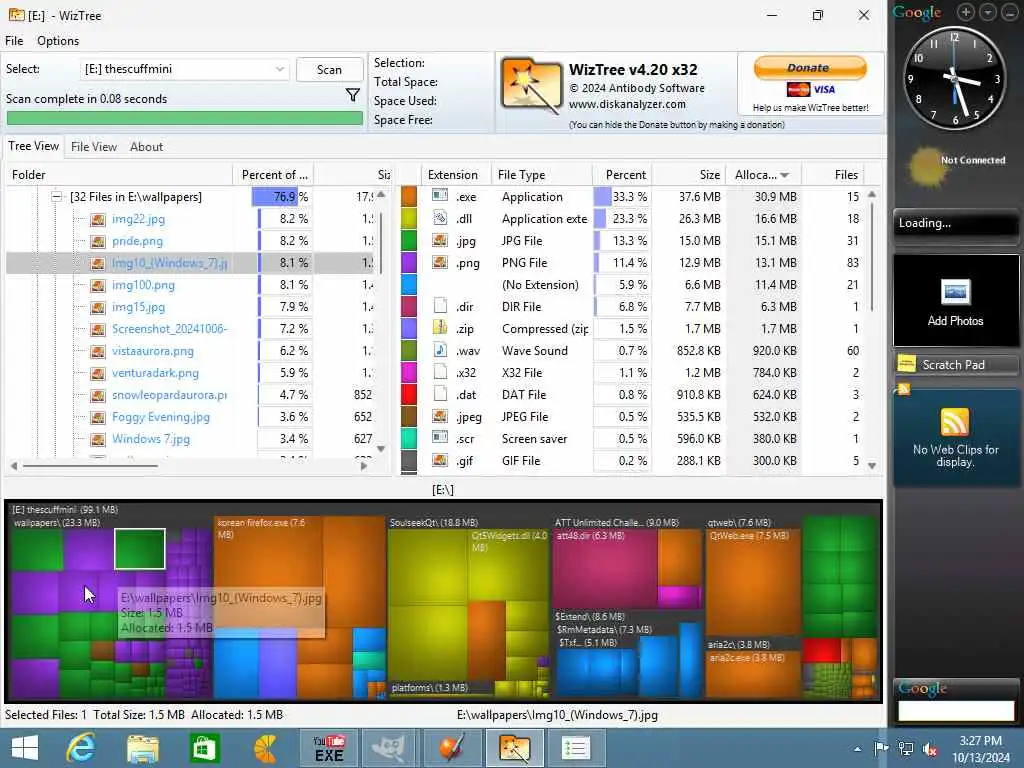Screen dimensions: 1024x768
Task: Click the .exe extension icon
Action: 440,196
